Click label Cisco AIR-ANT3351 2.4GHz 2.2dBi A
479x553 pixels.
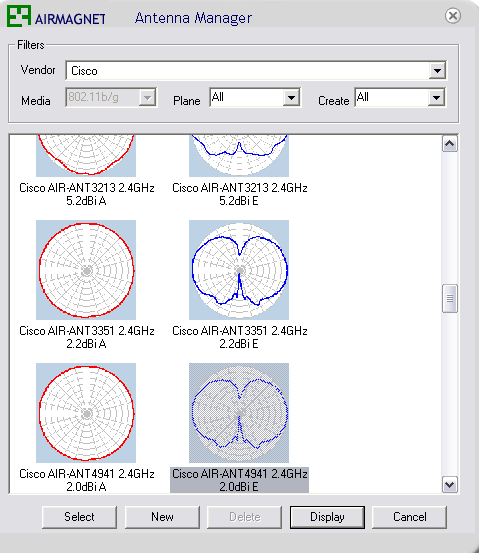[86, 337]
